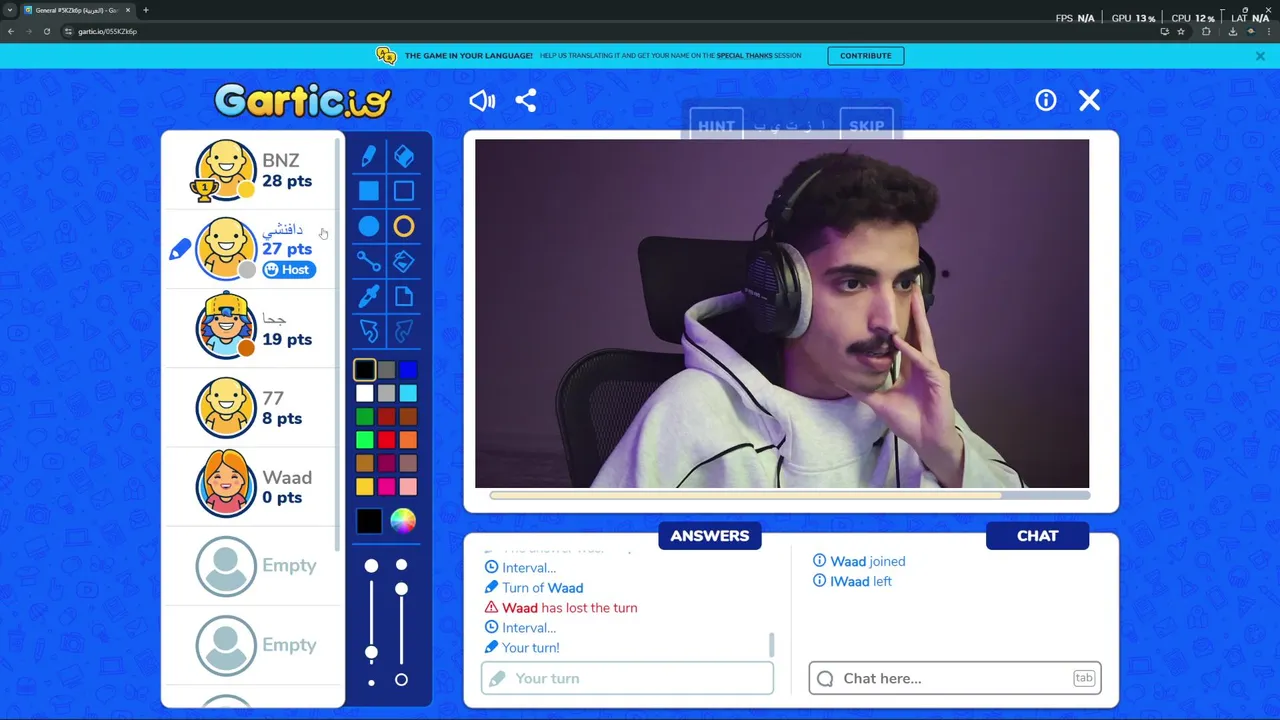The width and height of the screenshot is (1280, 720).
Task: Click the opacity slider handle
Action: pos(401,589)
